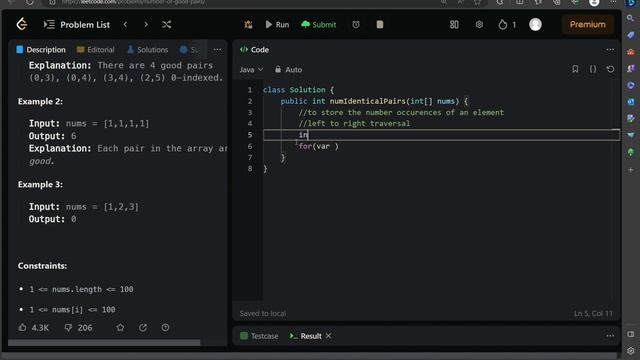This screenshot has width=640, height=360.
Task: Go to the next problem
Action: tap(146, 24)
